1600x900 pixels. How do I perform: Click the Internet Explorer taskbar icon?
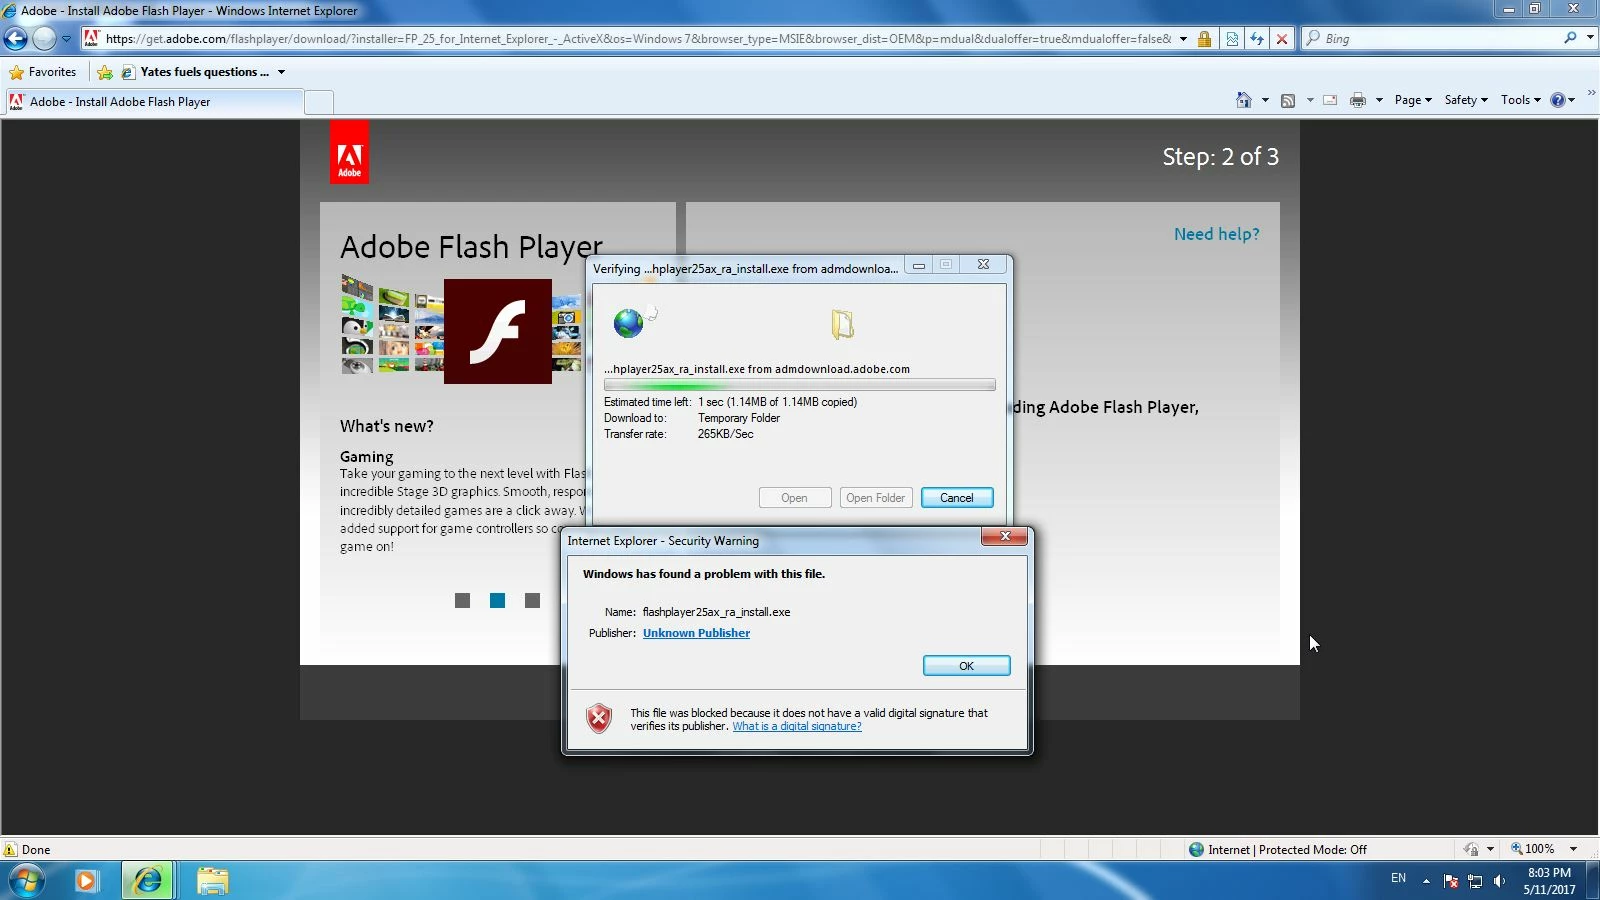click(148, 881)
